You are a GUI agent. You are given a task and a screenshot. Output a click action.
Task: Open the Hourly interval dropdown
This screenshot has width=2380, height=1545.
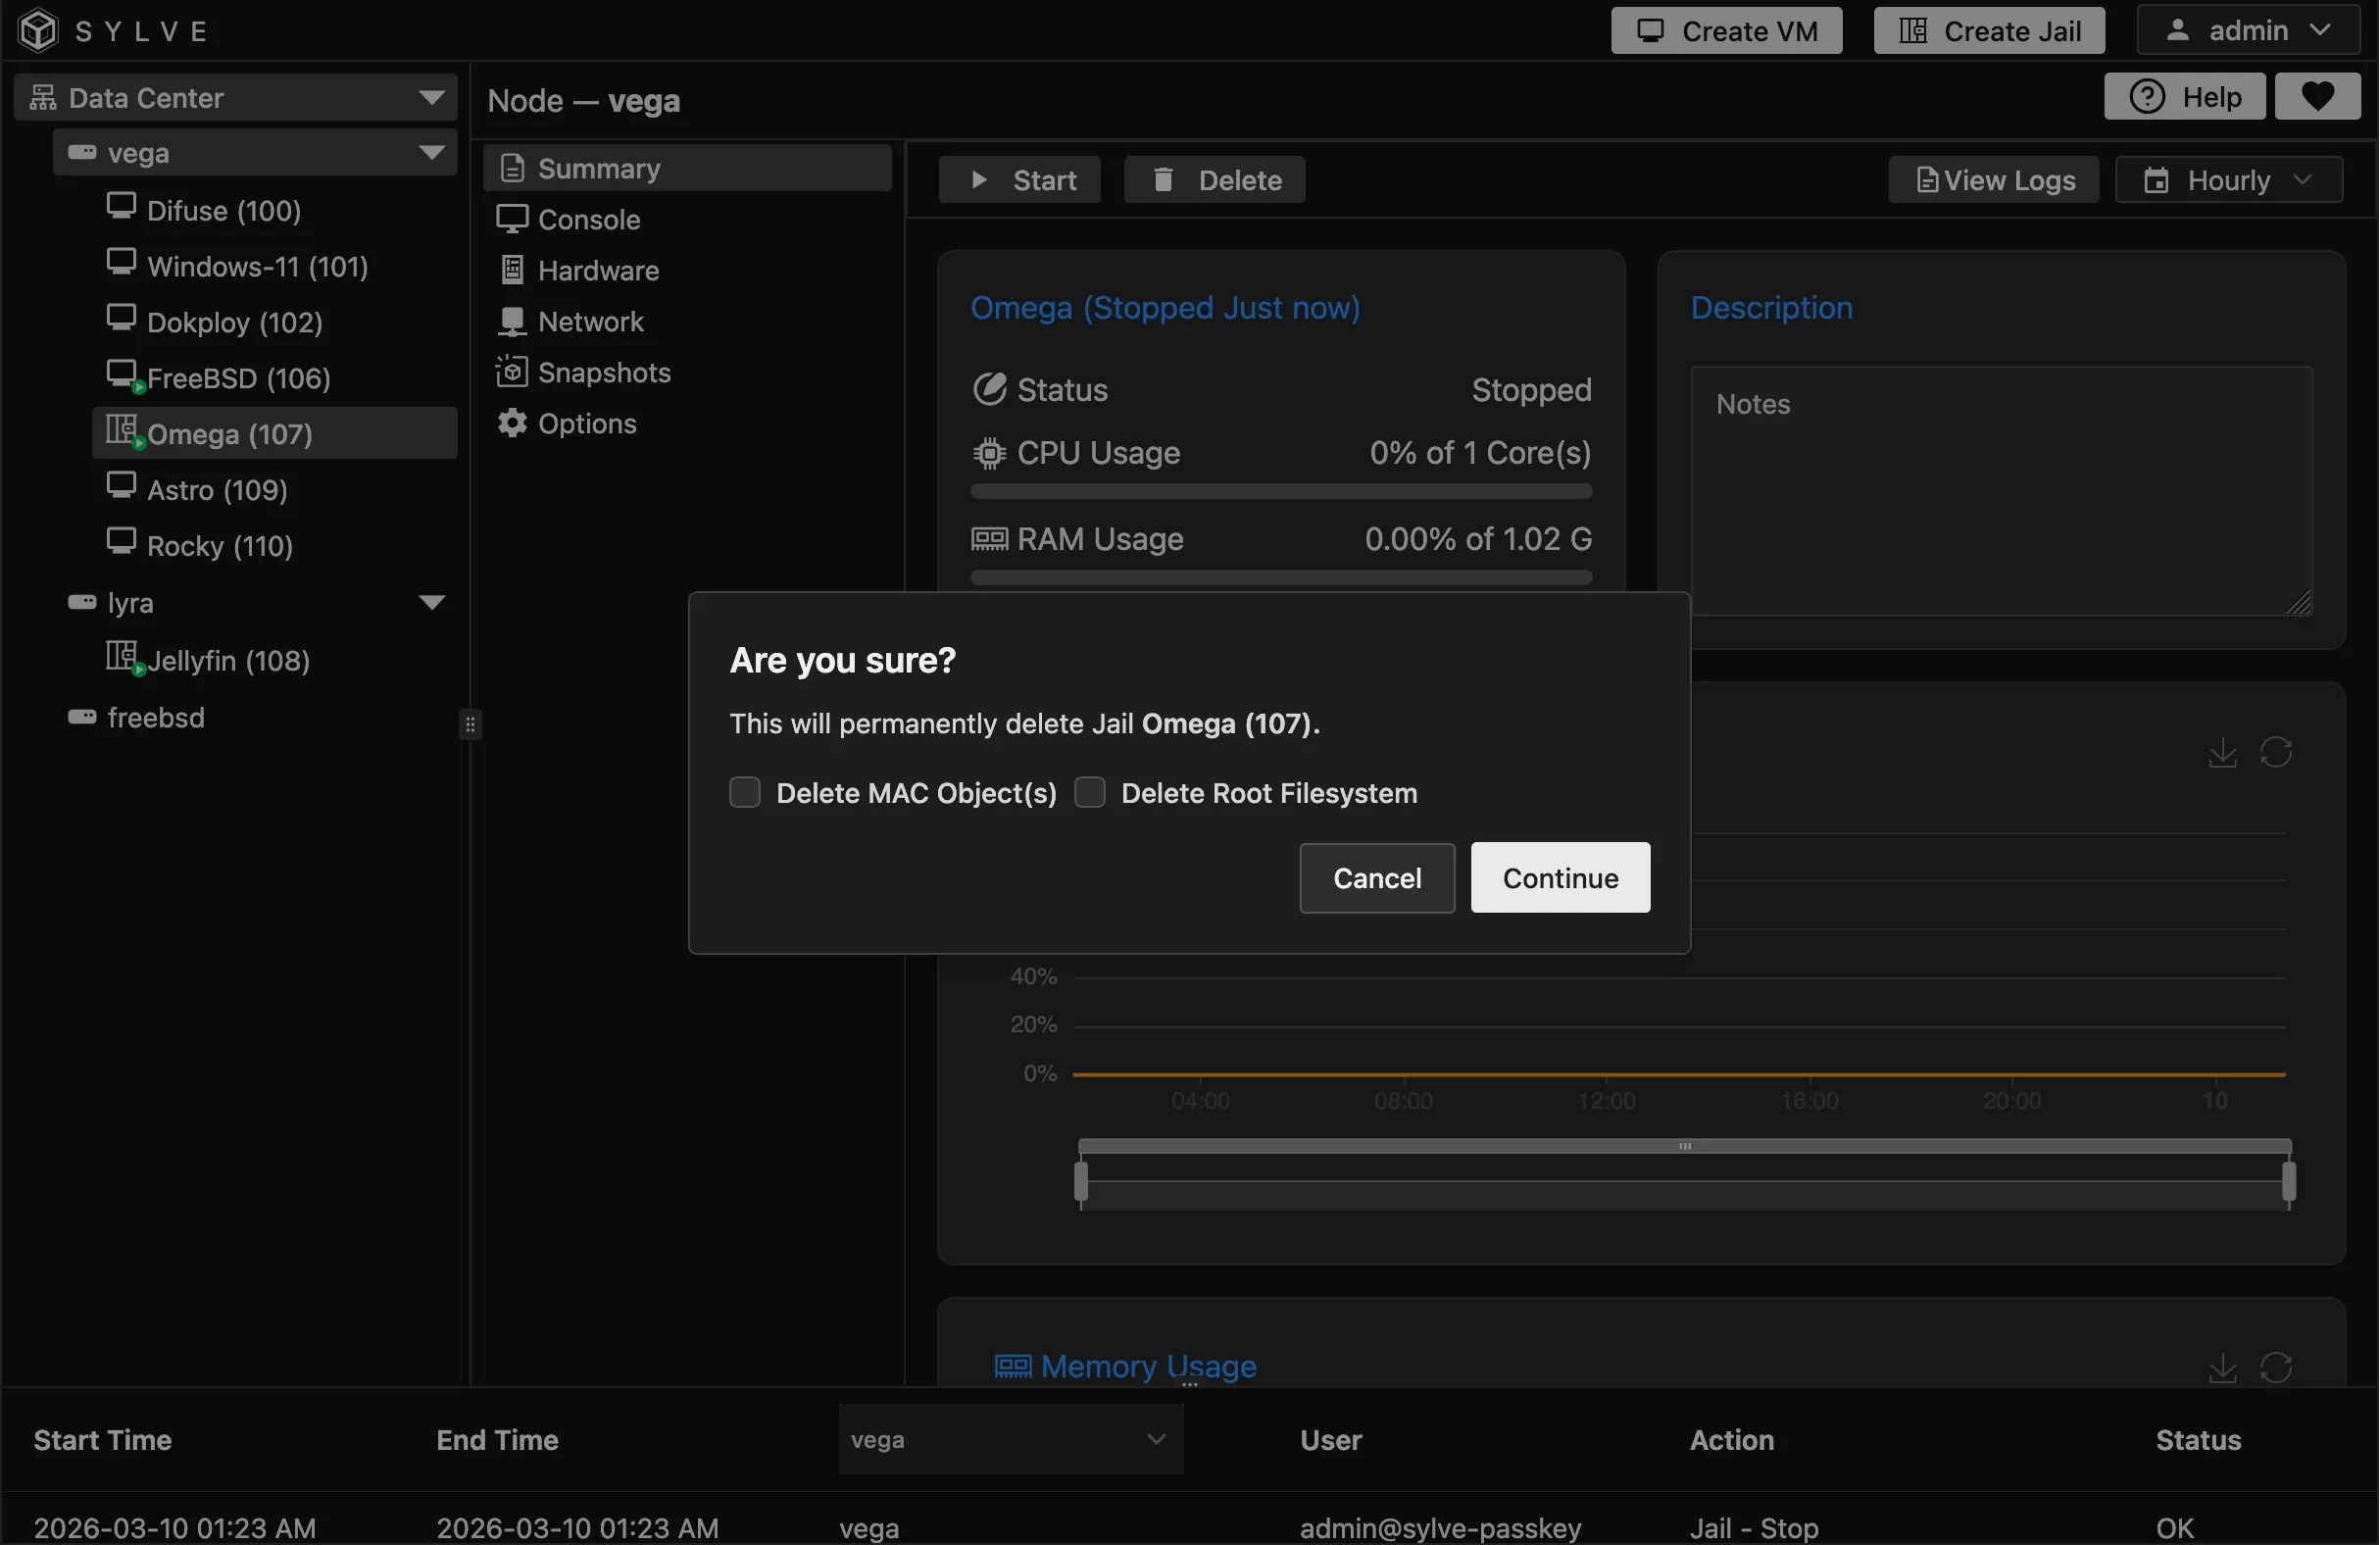[x=2228, y=180]
